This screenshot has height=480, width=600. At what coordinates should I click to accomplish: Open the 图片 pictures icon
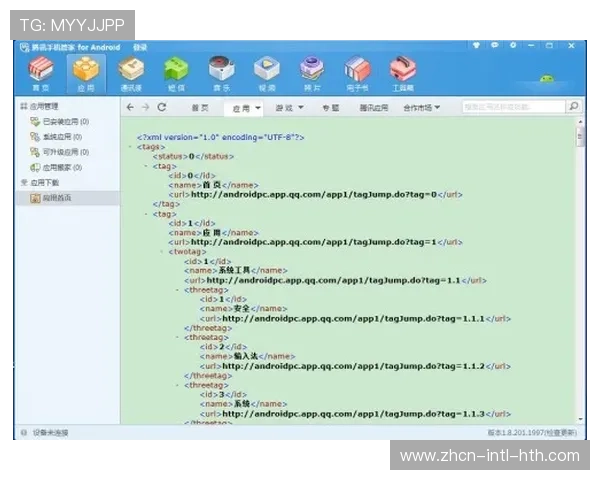coord(312,72)
